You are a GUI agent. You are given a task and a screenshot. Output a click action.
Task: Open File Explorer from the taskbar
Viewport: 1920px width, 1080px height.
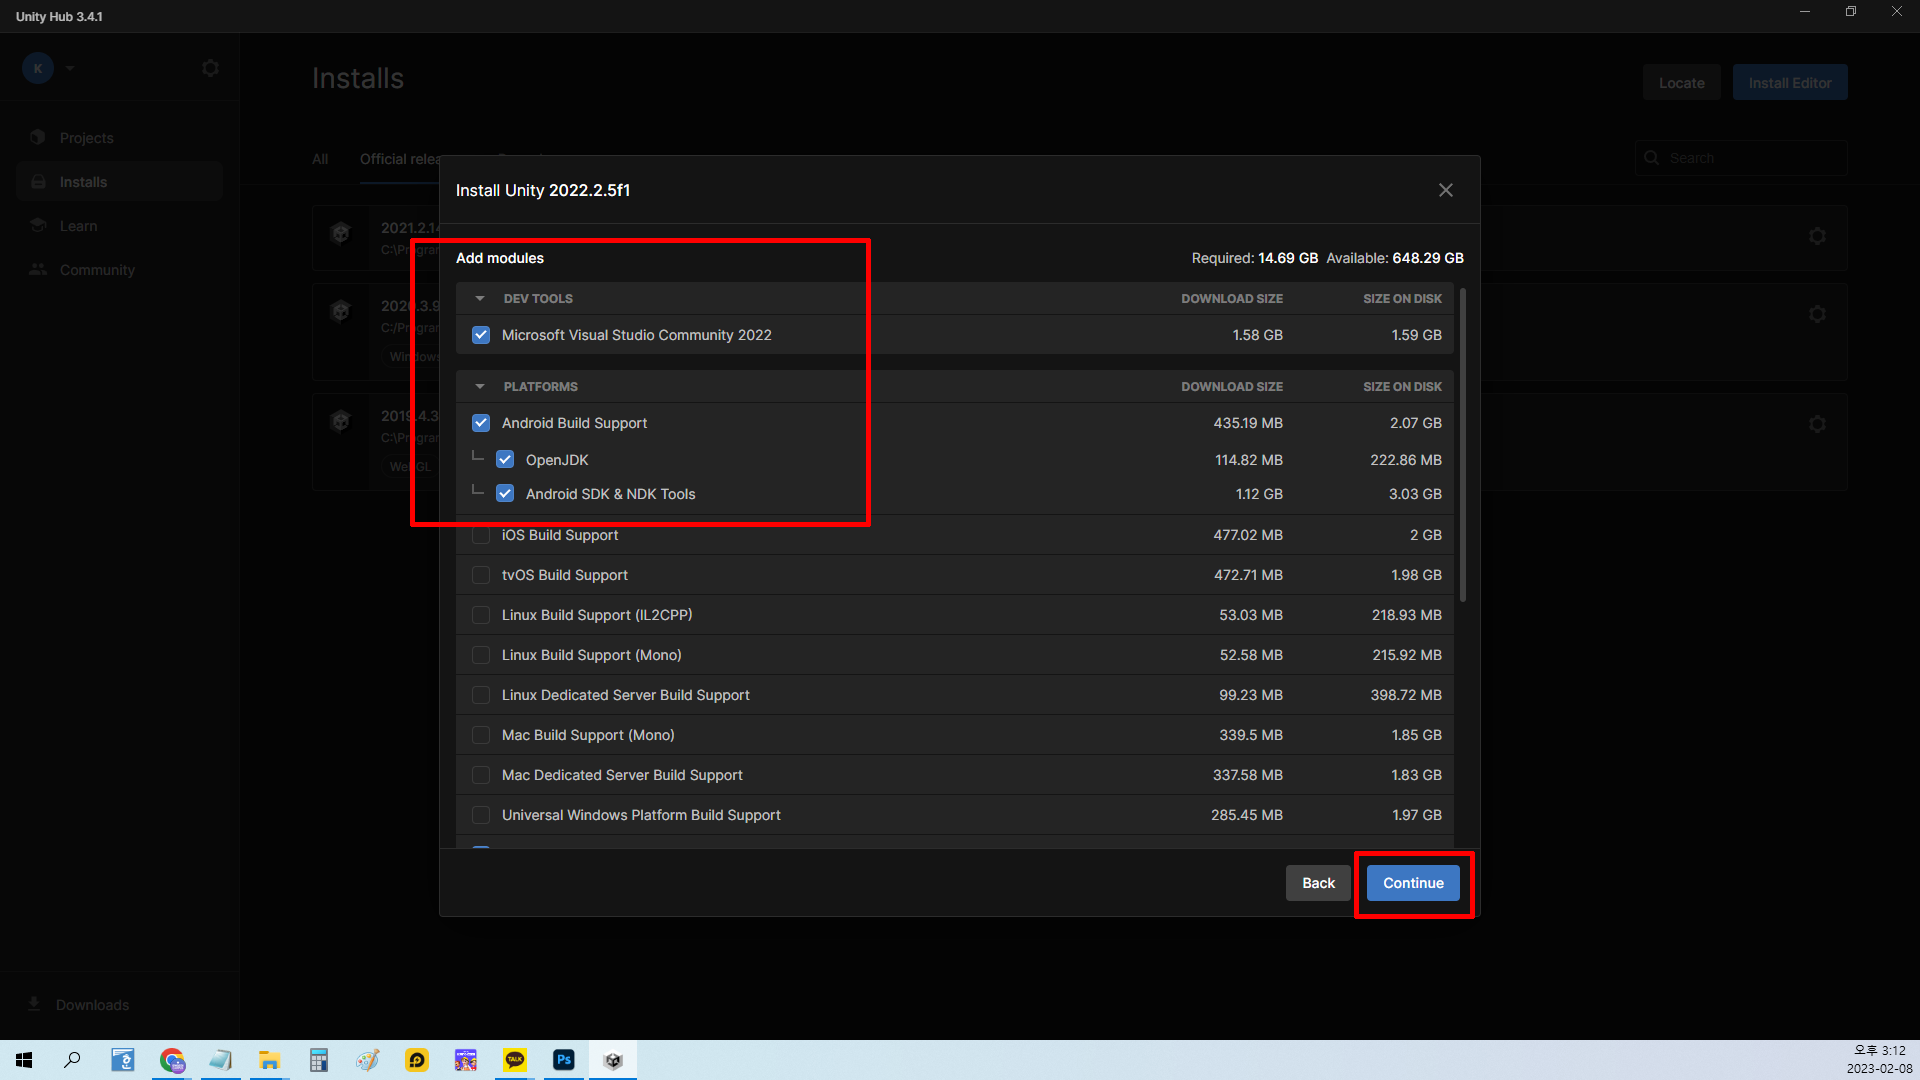pyautogui.click(x=269, y=1060)
